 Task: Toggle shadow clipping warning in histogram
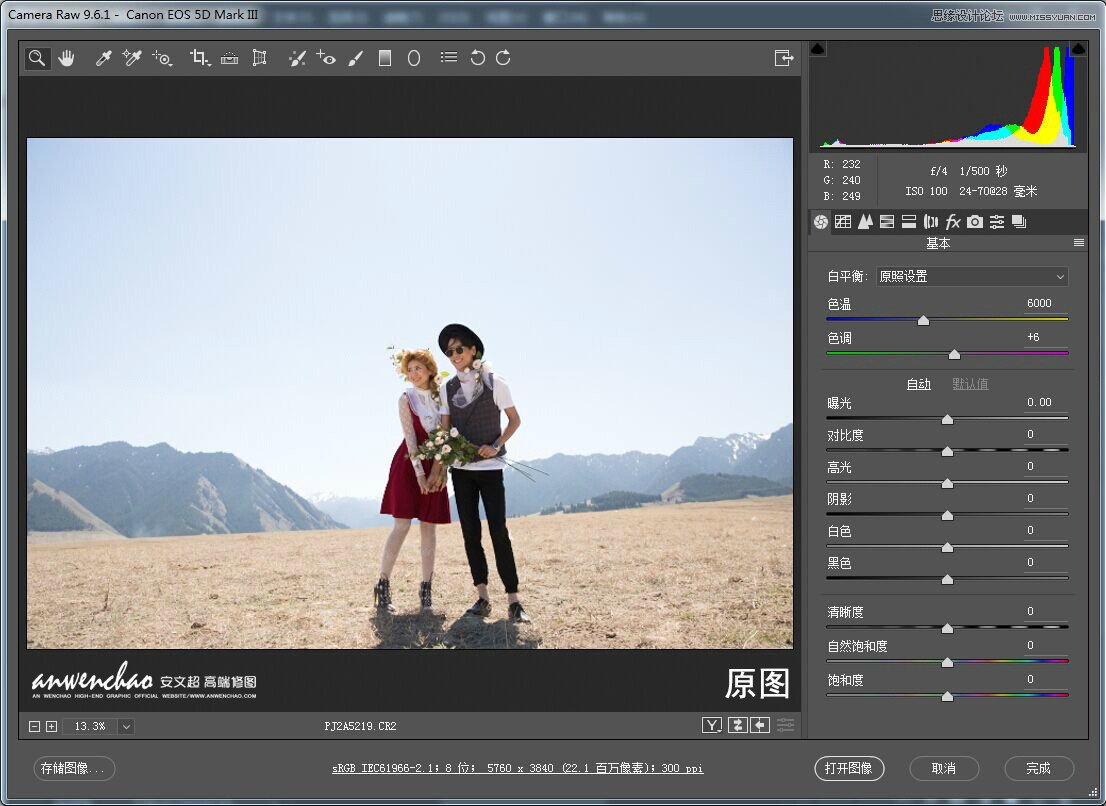[x=818, y=49]
